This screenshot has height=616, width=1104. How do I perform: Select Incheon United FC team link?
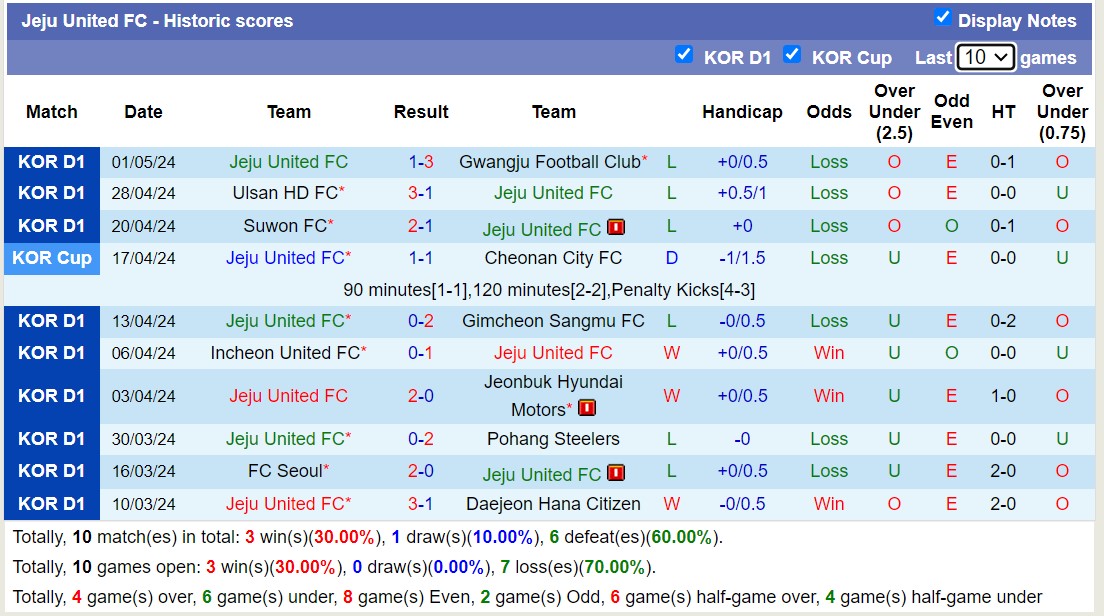(x=284, y=353)
